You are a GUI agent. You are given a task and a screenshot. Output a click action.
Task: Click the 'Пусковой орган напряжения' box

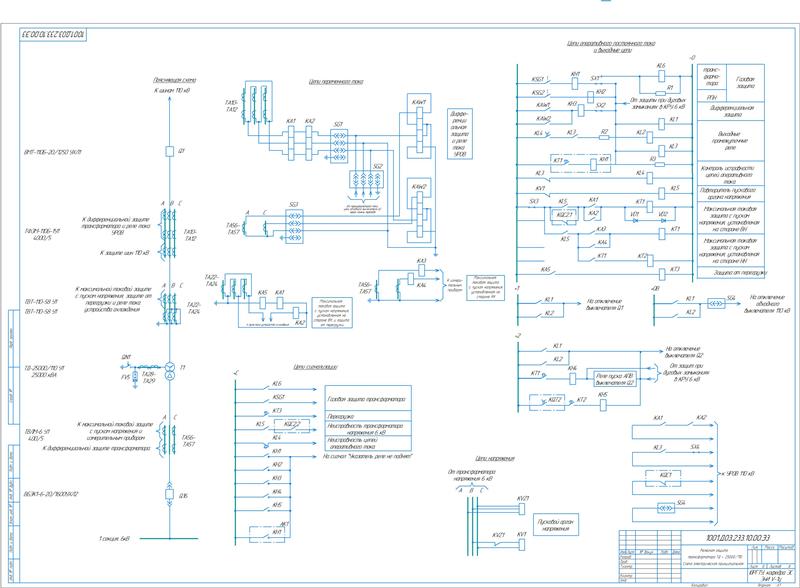(556, 525)
